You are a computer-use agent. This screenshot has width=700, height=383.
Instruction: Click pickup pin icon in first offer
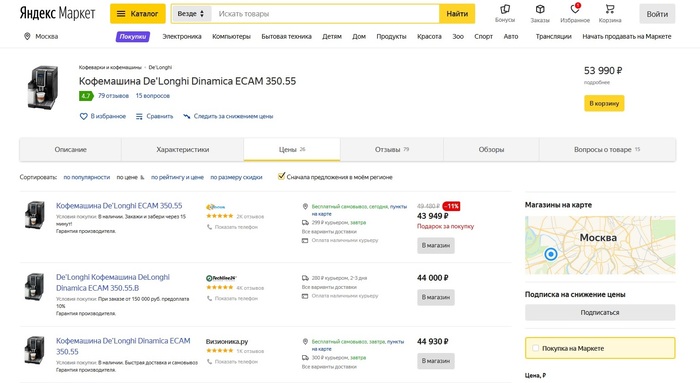coord(305,207)
